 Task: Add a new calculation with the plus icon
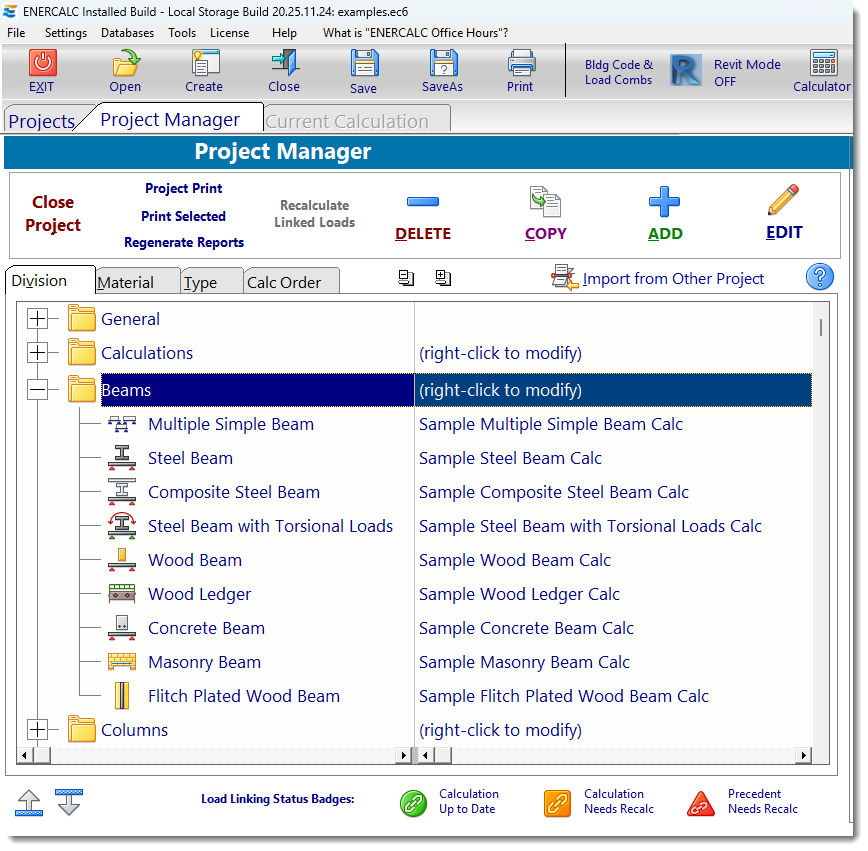664,213
